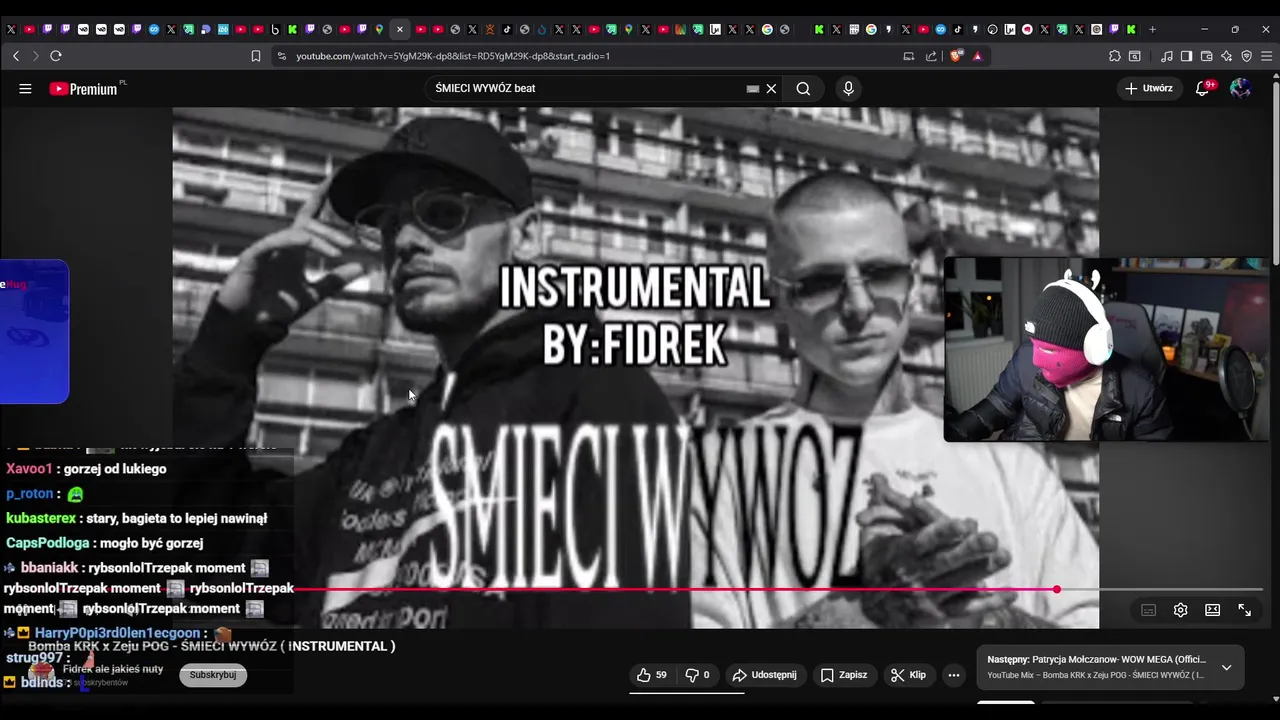
Task: Open the cast screen icon in address bar
Action: (x=909, y=56)
